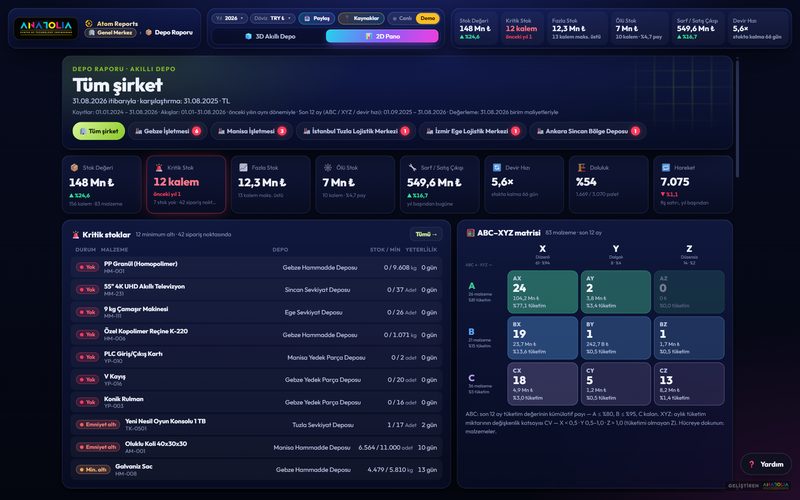800x500 pixels.
Task: Click the red alert badge on Ankara Sincan chip
Action: pyautogui.click(x=635, y=131)
